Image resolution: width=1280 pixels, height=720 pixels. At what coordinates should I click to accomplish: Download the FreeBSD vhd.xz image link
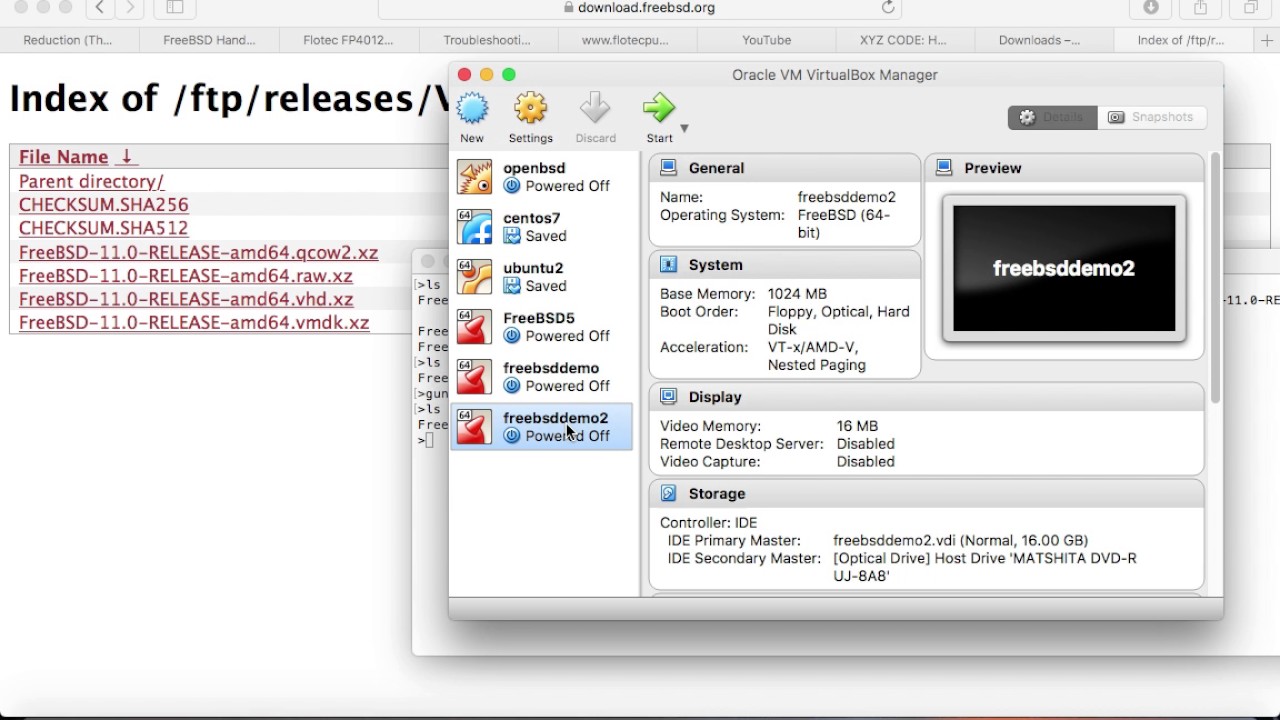(186, 299)
